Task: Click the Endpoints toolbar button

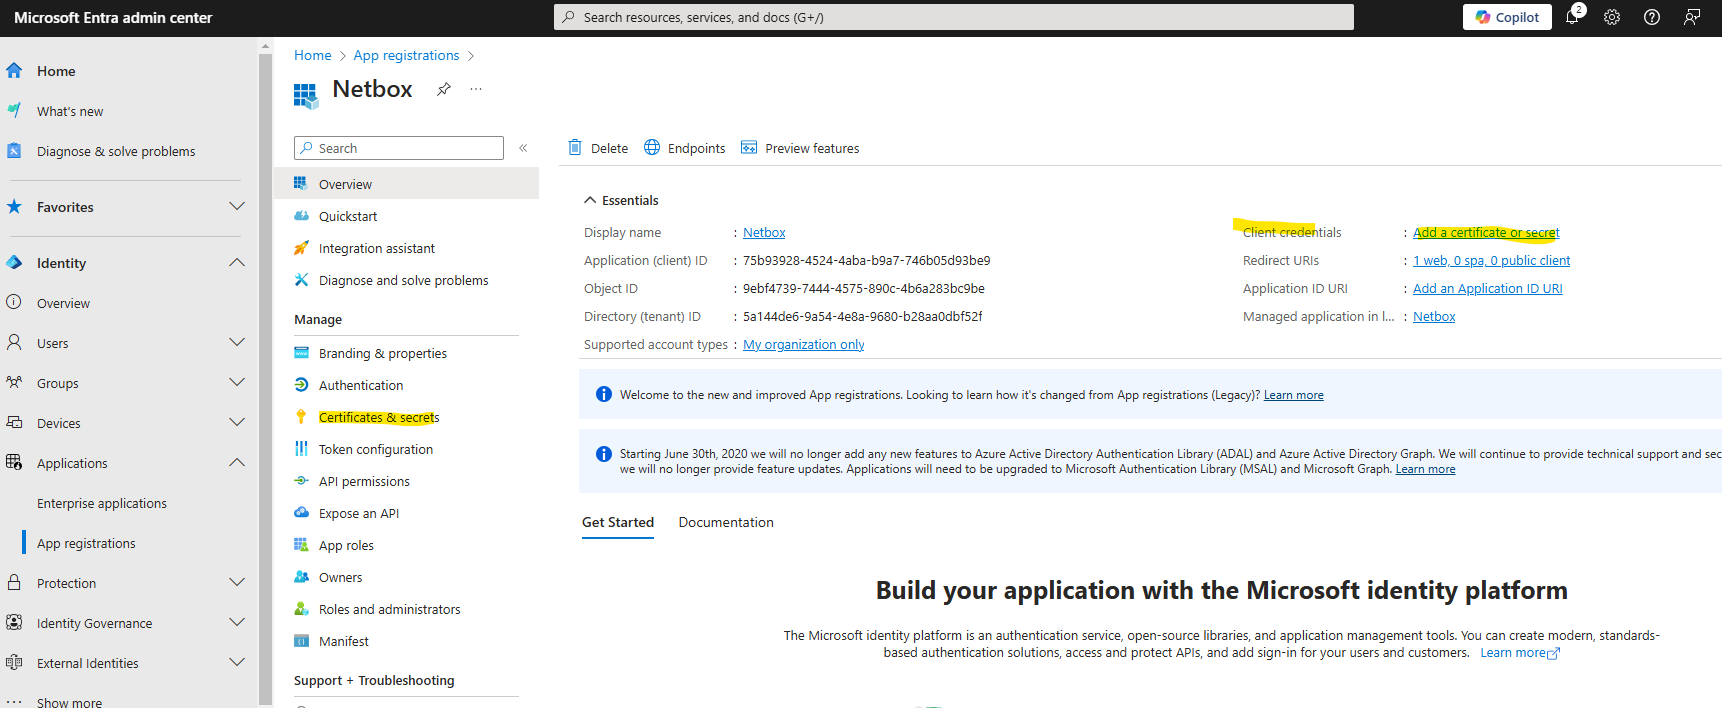Action: 685,148
